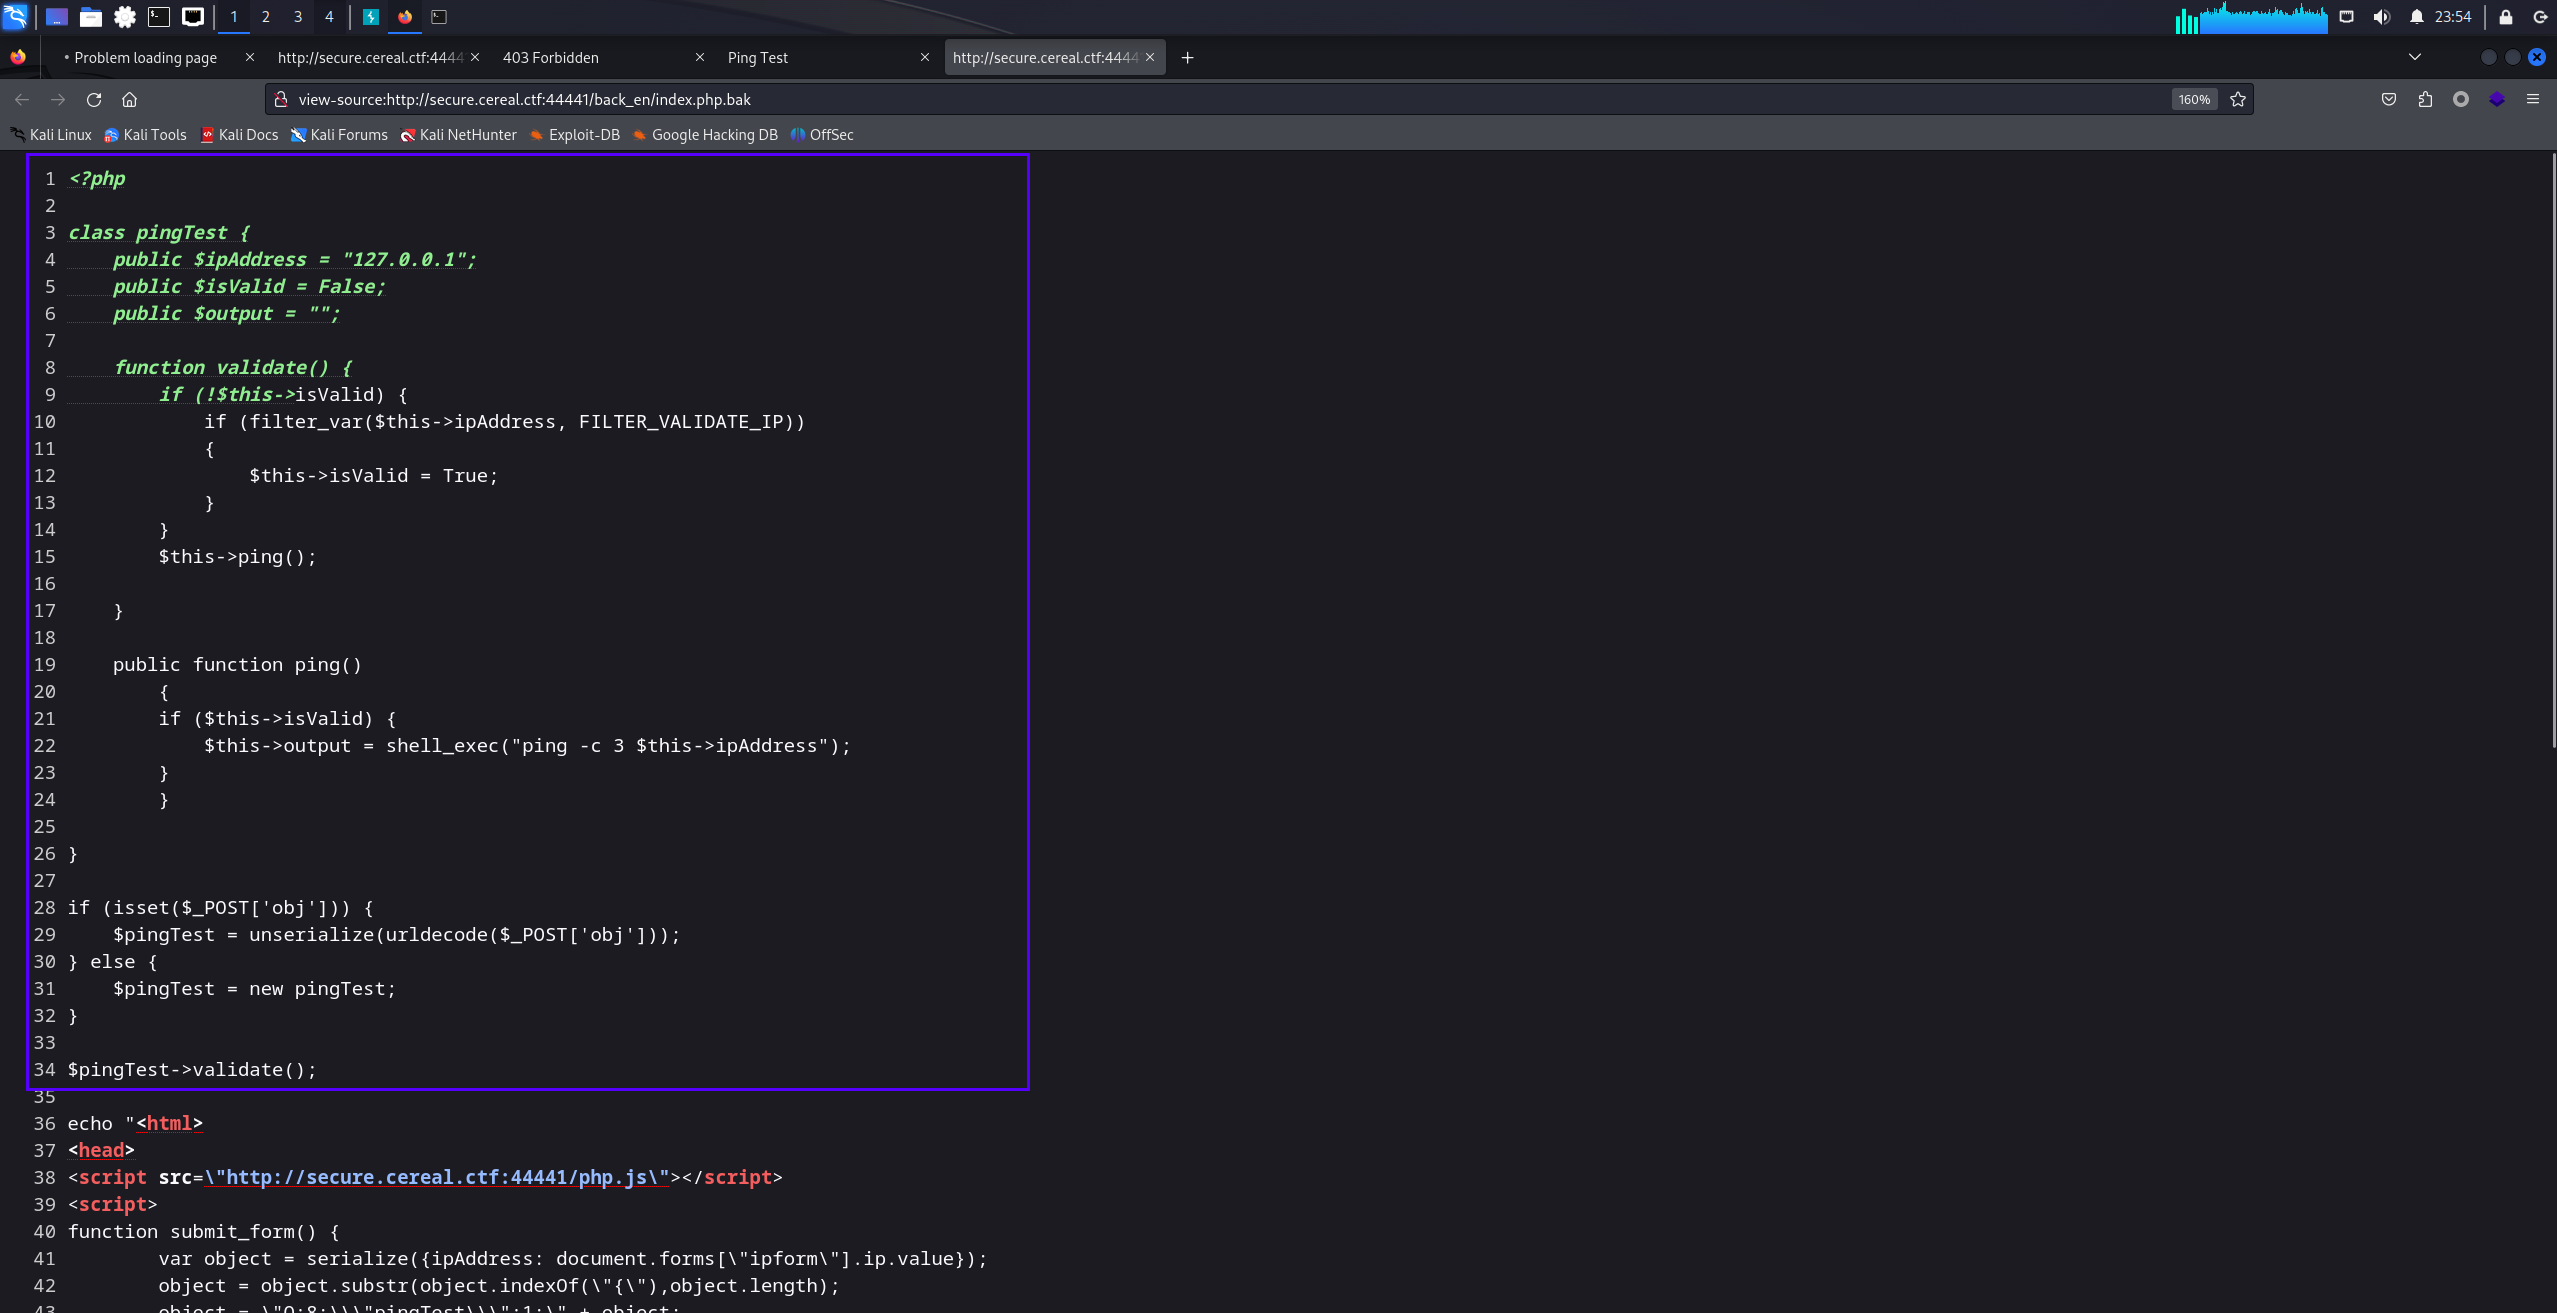
Task: Open settings gear in top panel
Action: (x=125, y=17)
